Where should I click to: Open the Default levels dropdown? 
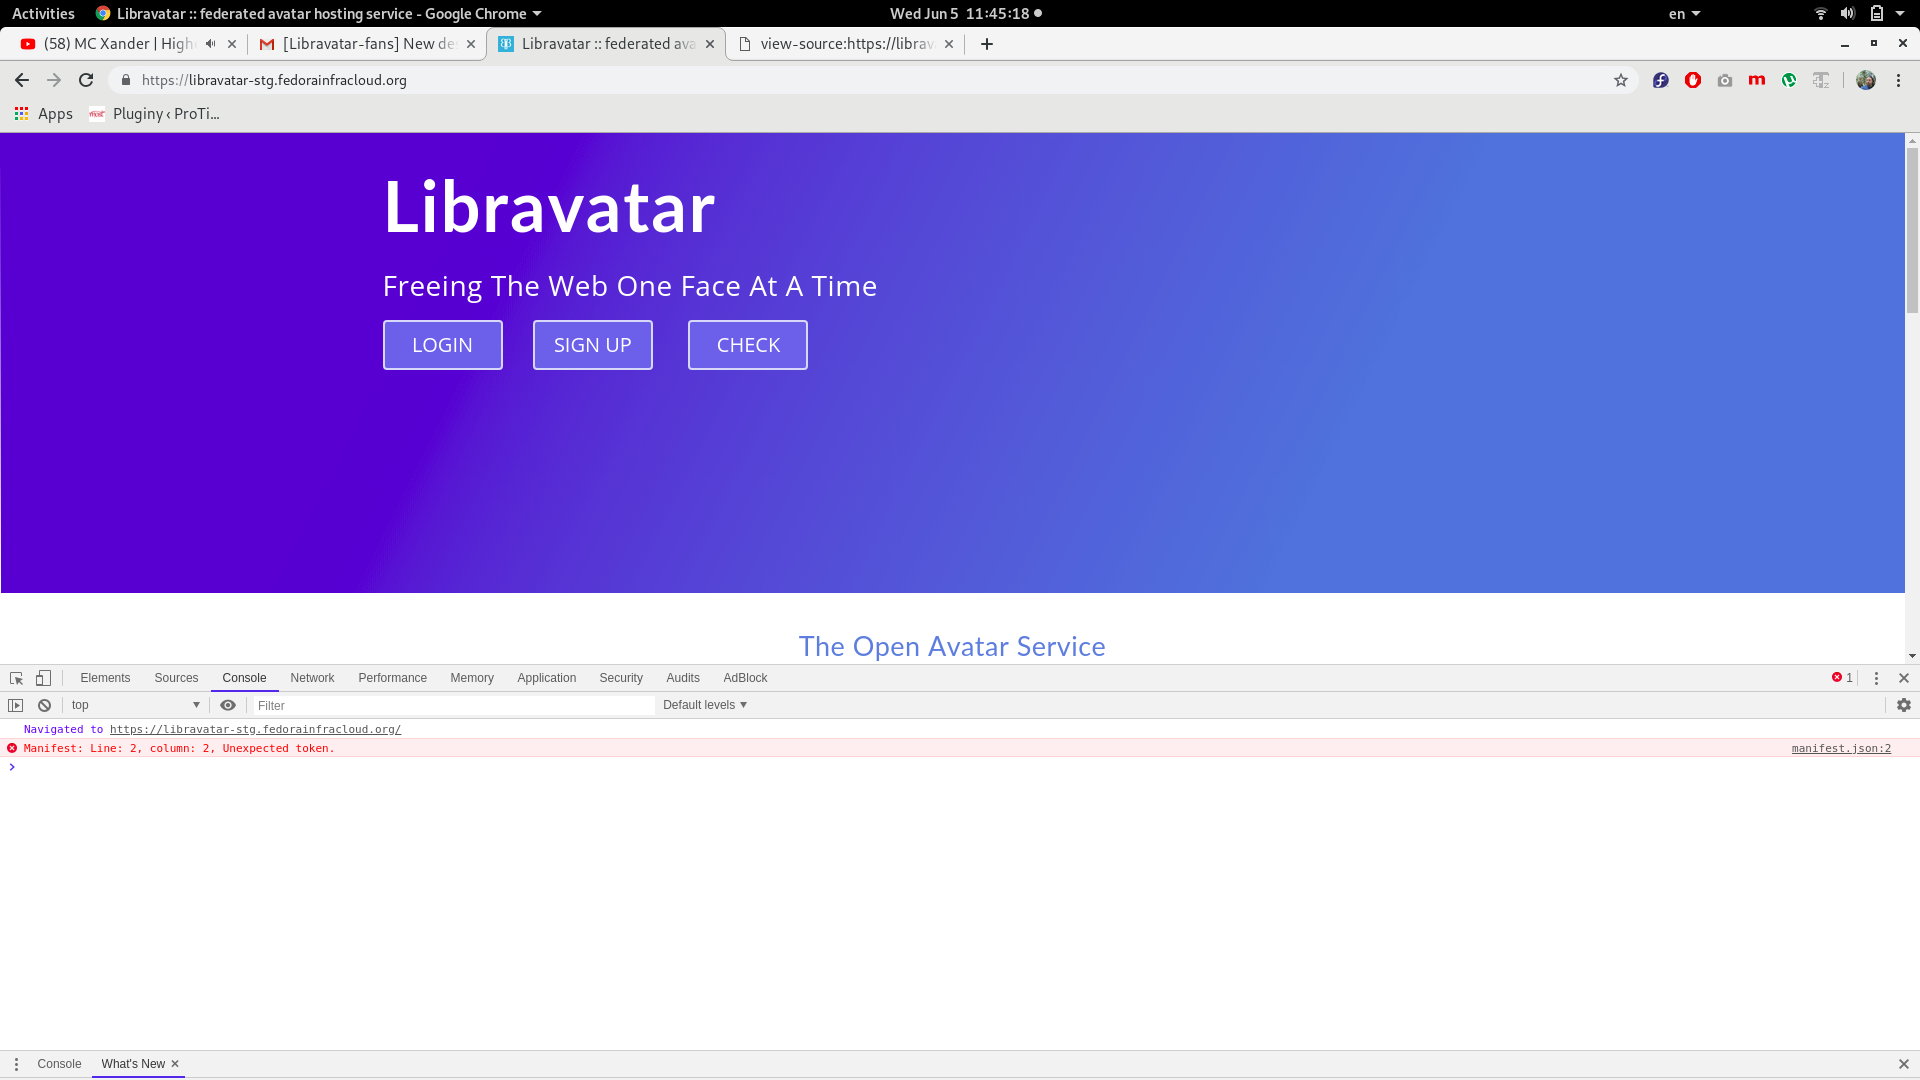(x=705, y=705)
